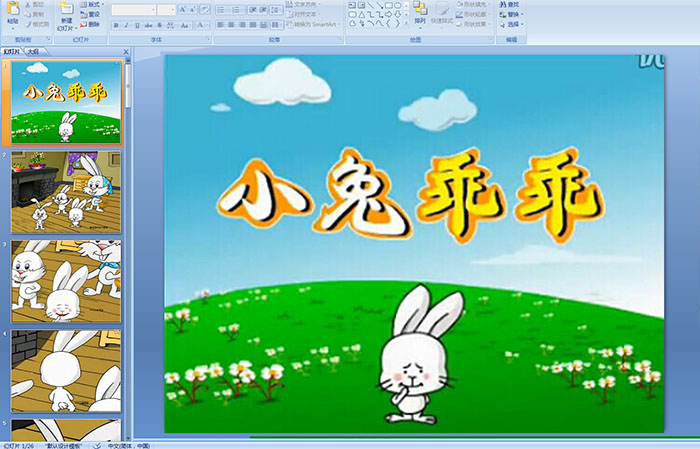Toggle justify text alignment
The height and width of the screenshot is (449, 700).
253,25
